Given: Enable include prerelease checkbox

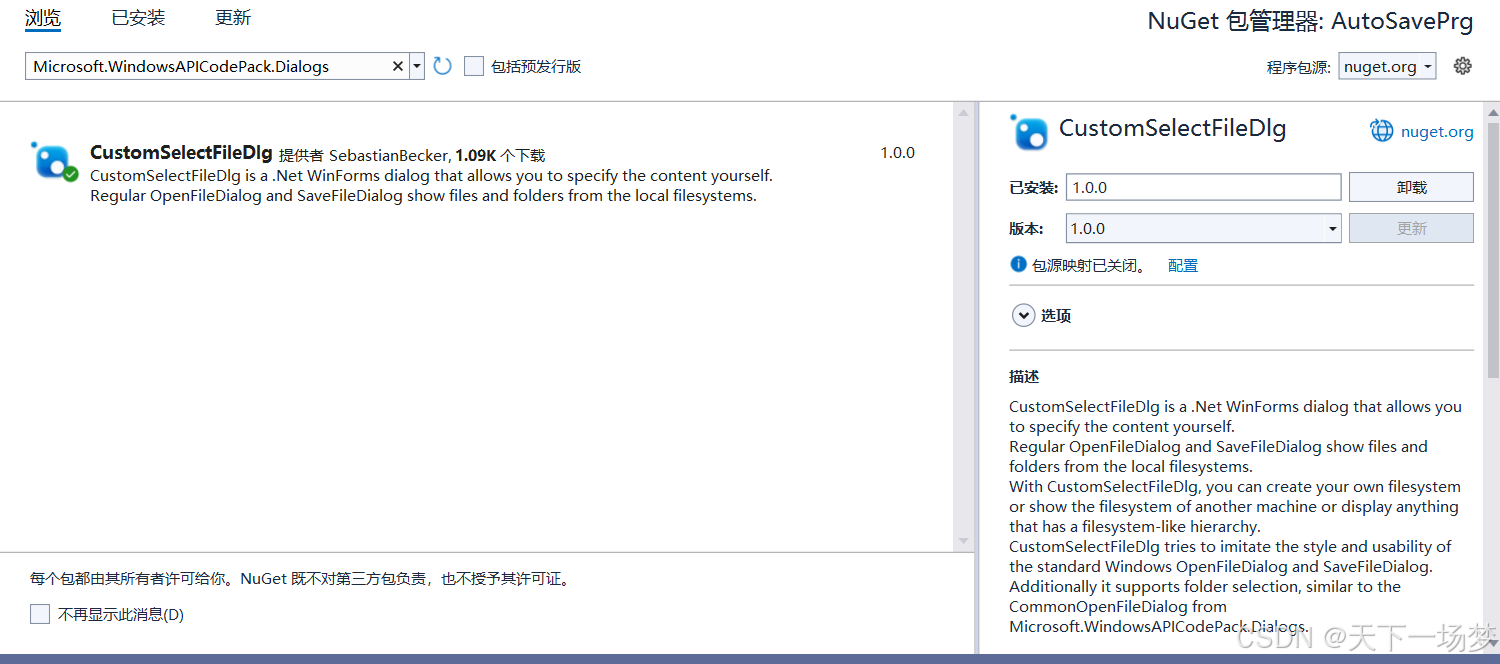Looking at the screenshot, I should (x=474, y=67).
